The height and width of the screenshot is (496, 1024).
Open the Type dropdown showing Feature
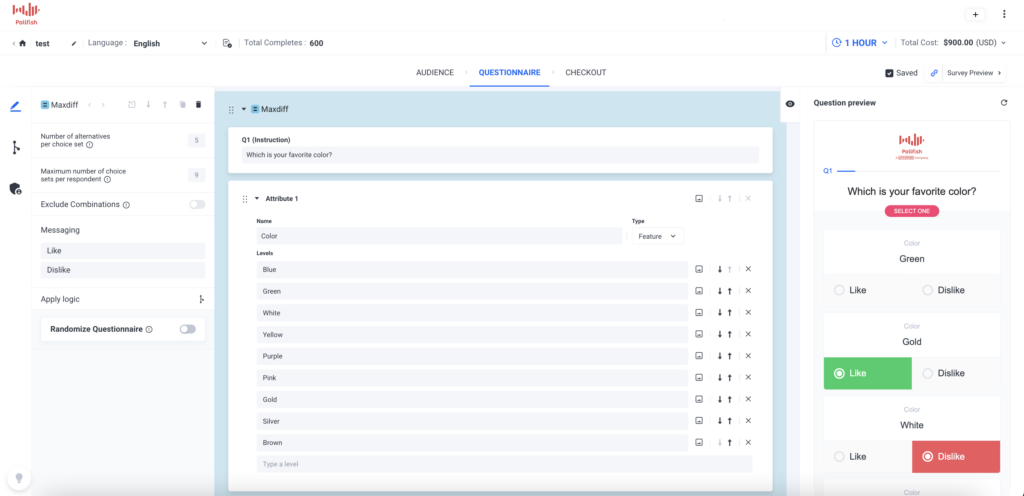tap(657, 236)
